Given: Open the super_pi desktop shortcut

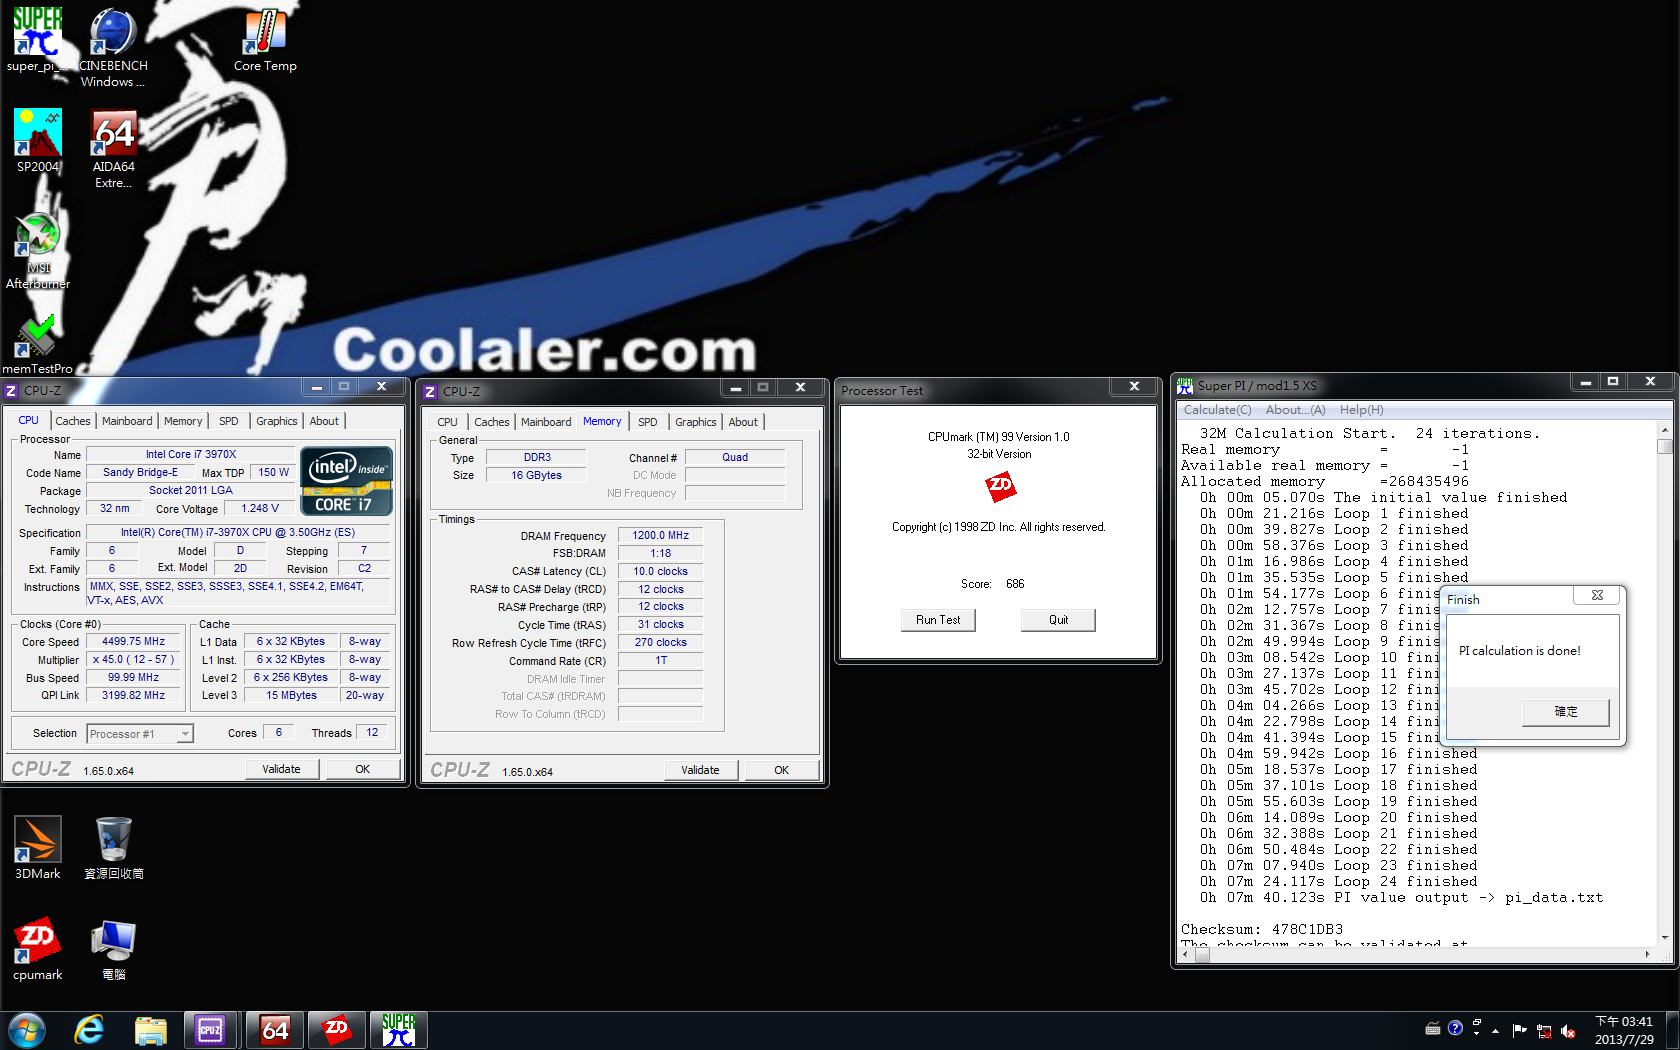Looking at the screenshot, I should pyautogui.click(x=38, y=40).
